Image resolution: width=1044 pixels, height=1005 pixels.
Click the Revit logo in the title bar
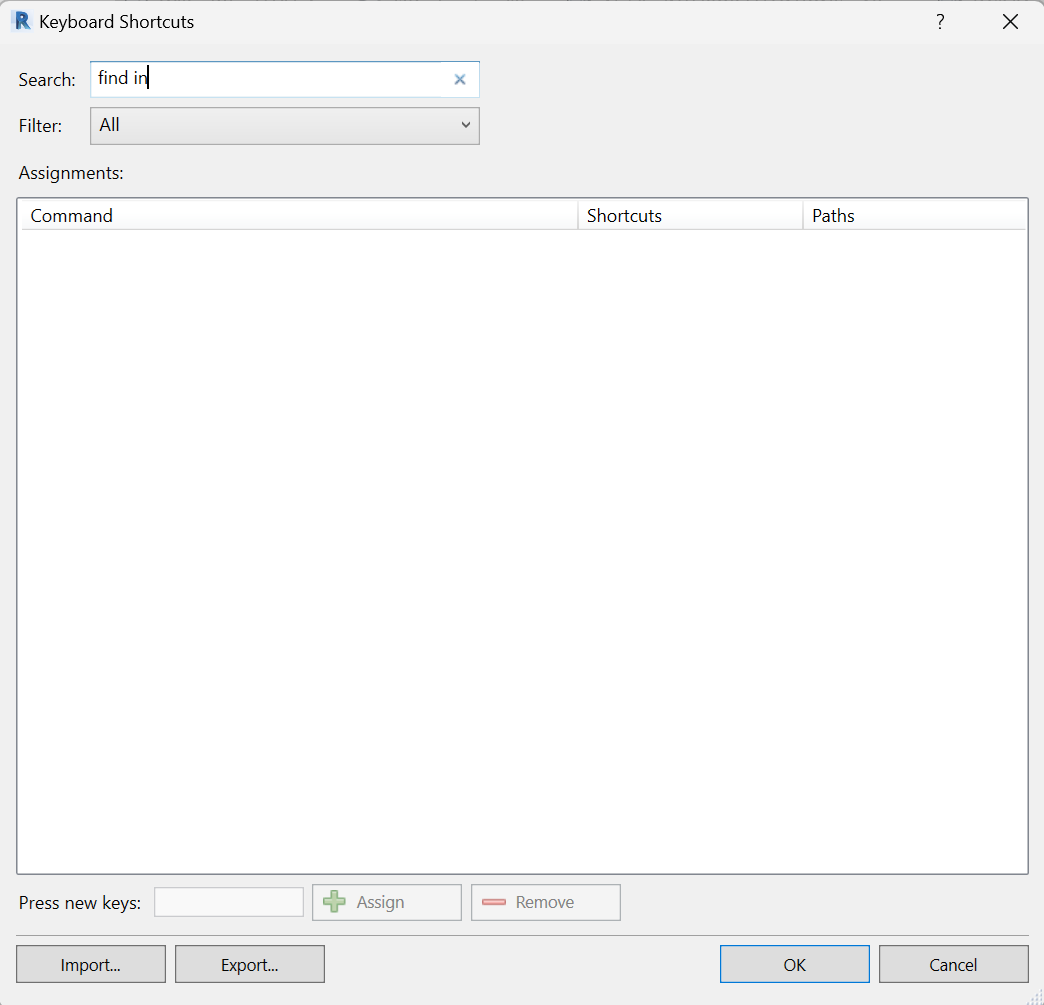[x=21, y=20]
